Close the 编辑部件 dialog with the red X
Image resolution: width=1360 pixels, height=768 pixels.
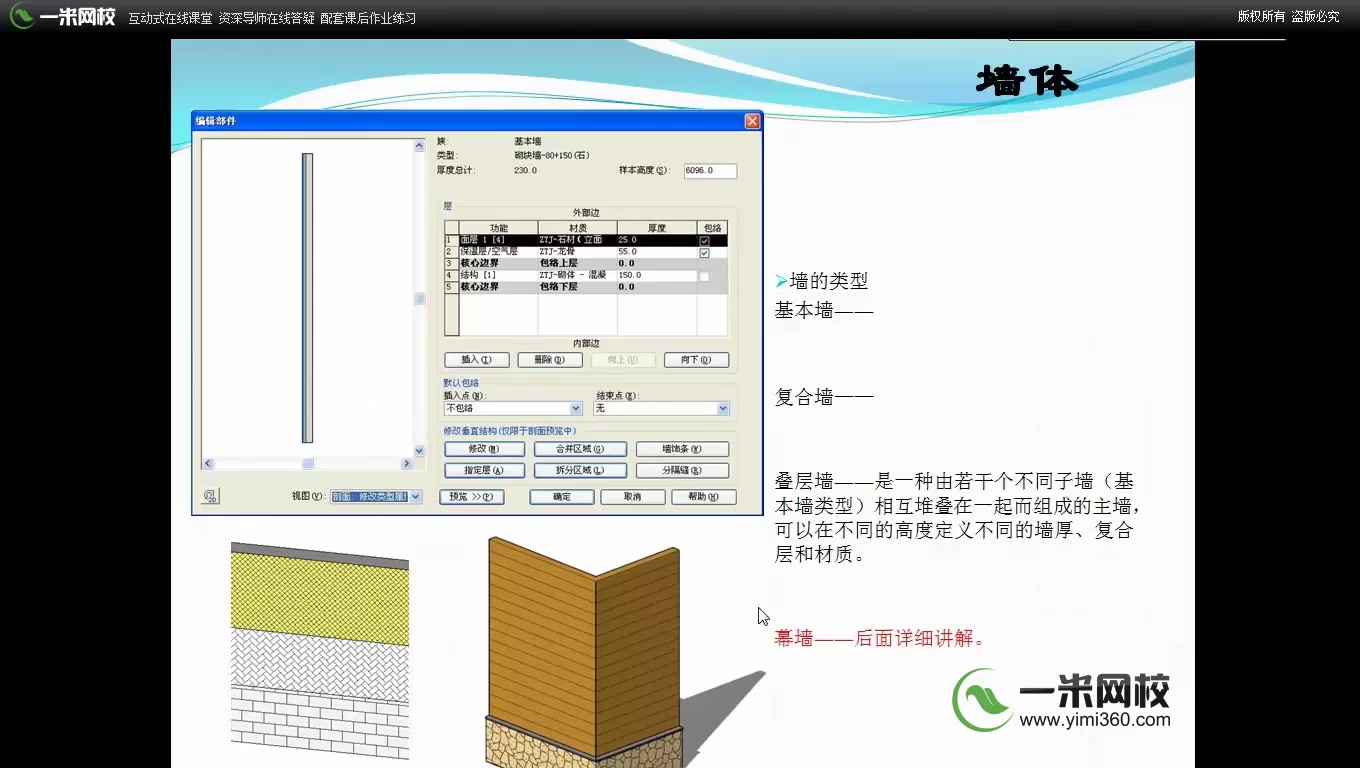coord(752,121)
